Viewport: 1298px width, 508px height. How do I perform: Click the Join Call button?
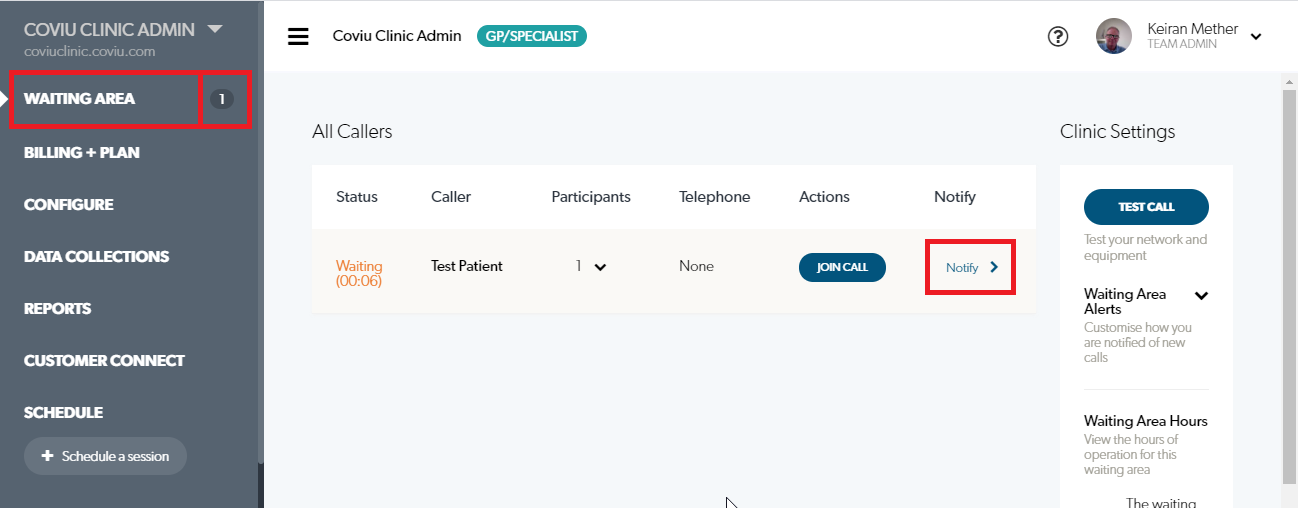tap(842, 267)
